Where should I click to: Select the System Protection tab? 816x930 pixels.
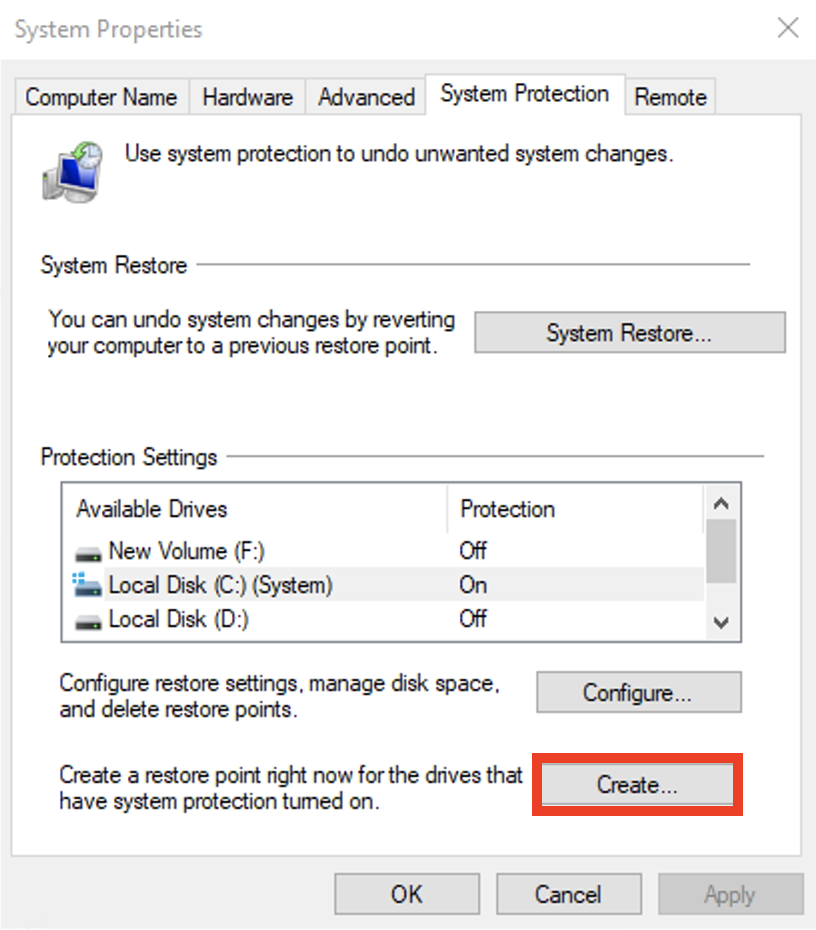click(524, 94)
